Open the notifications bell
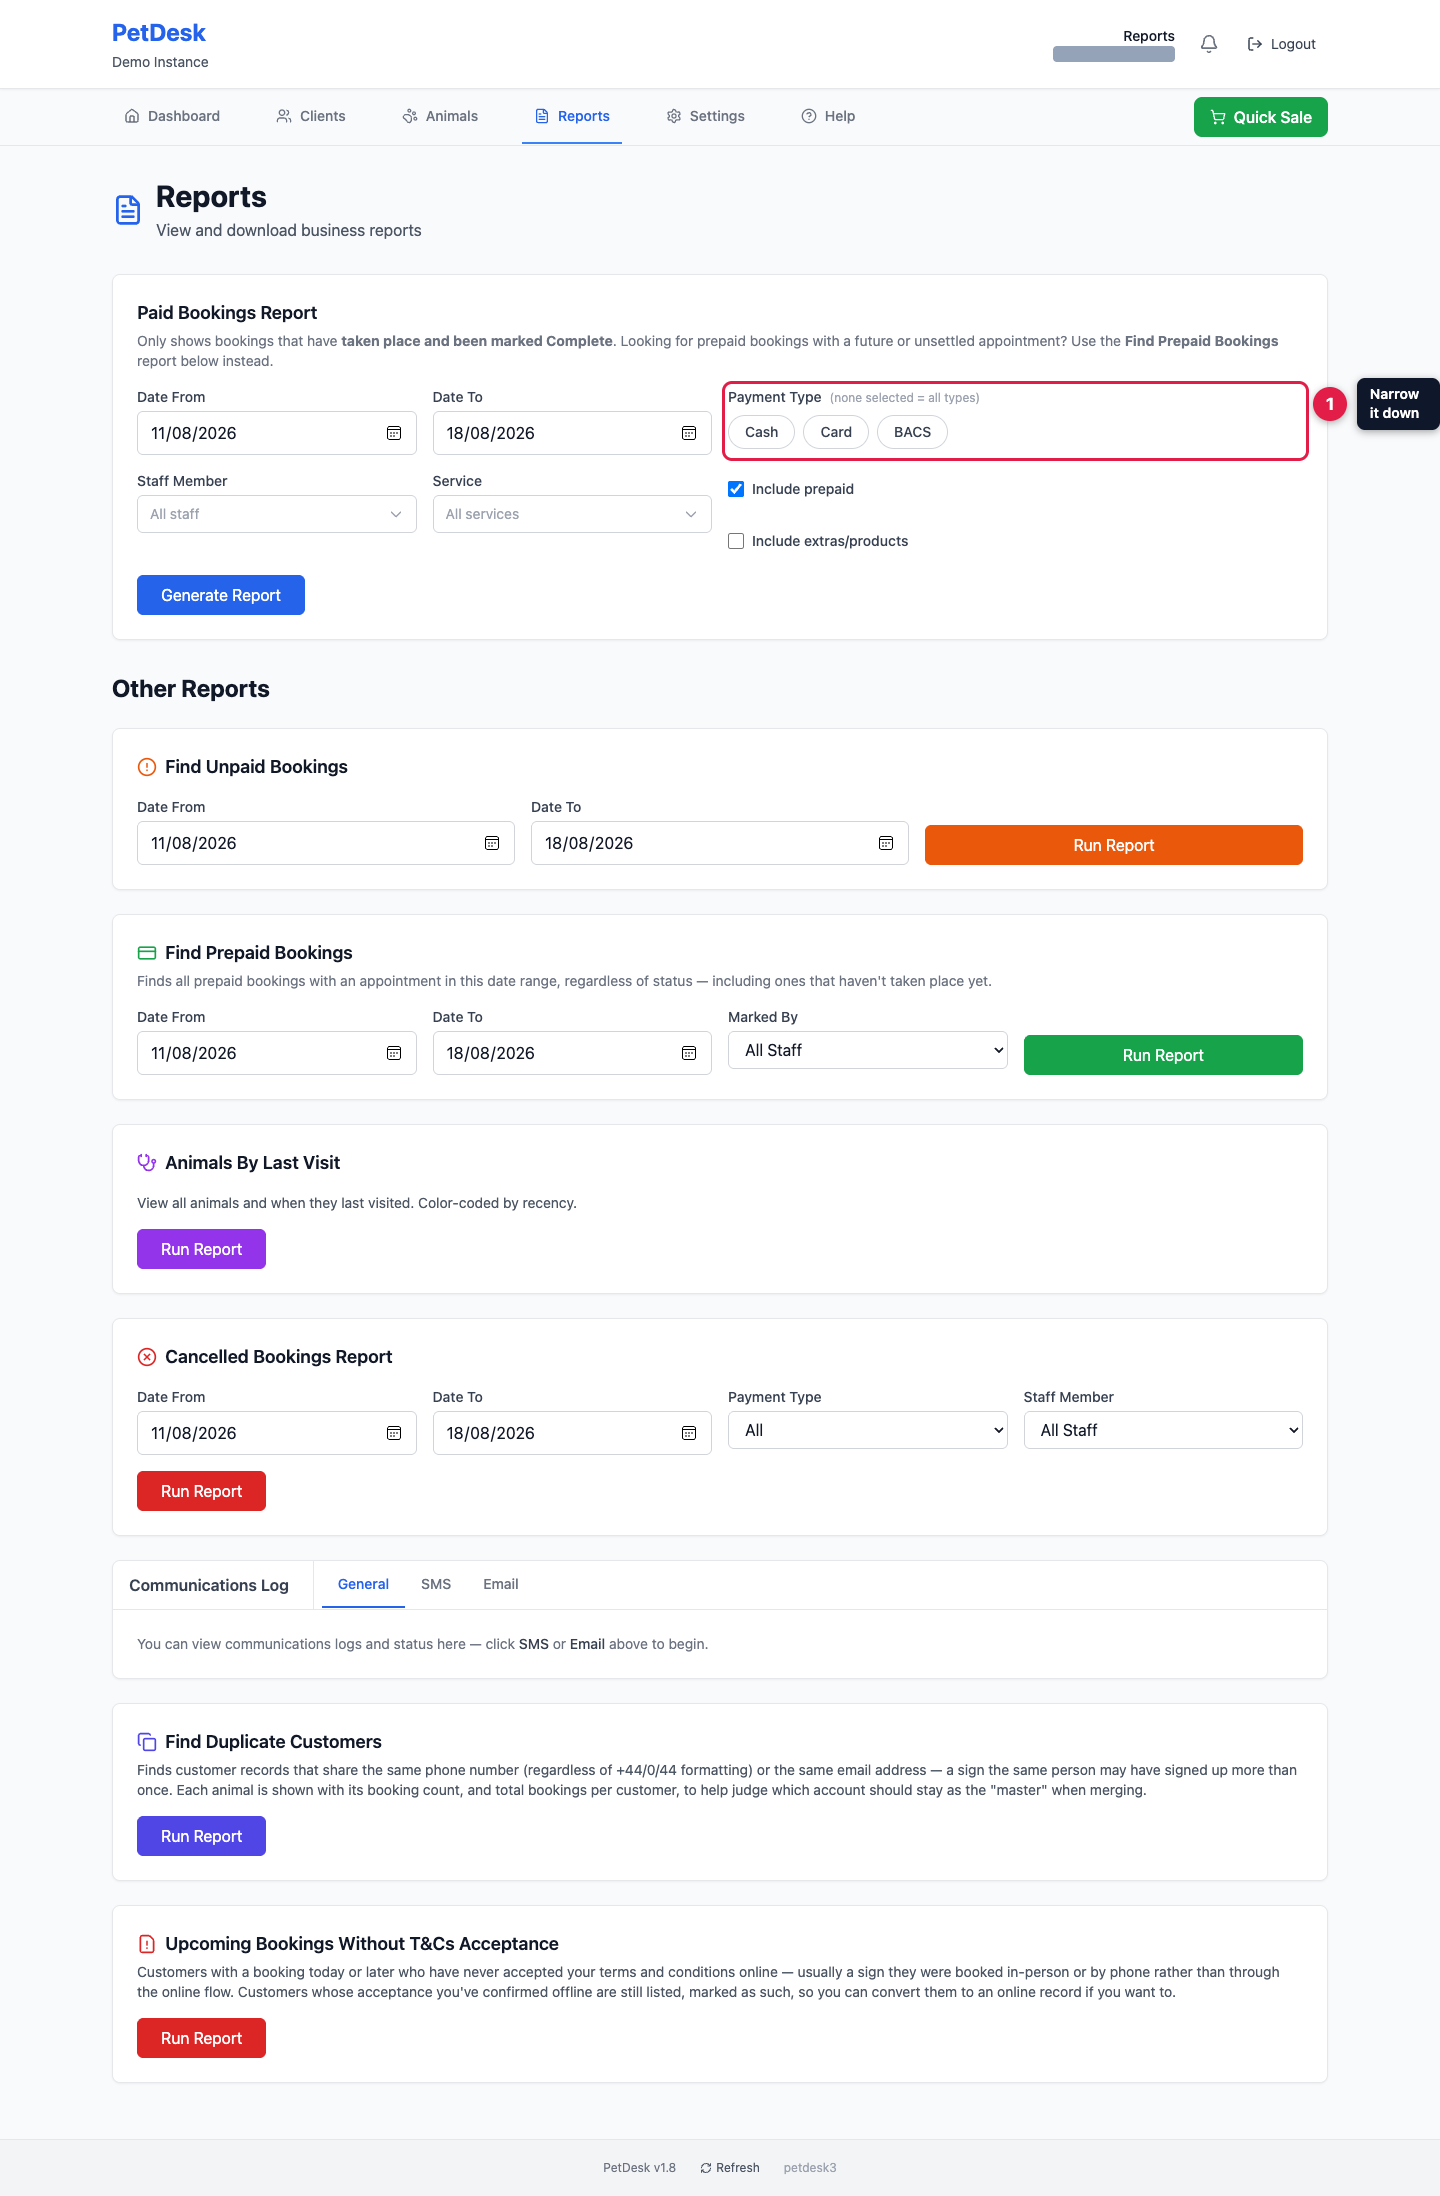Screen dimensions: 1440x2196 tap(1209, 44)
